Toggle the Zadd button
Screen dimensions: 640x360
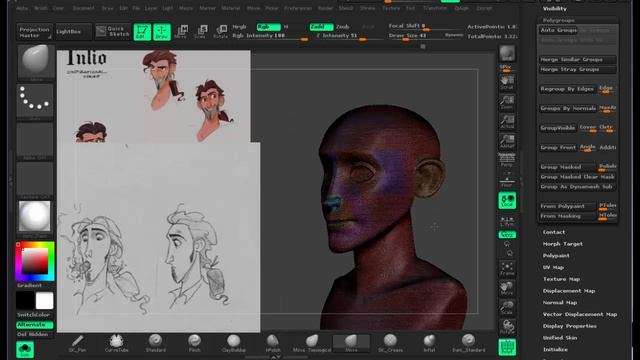pyautogui.click(x=321, y=27)
